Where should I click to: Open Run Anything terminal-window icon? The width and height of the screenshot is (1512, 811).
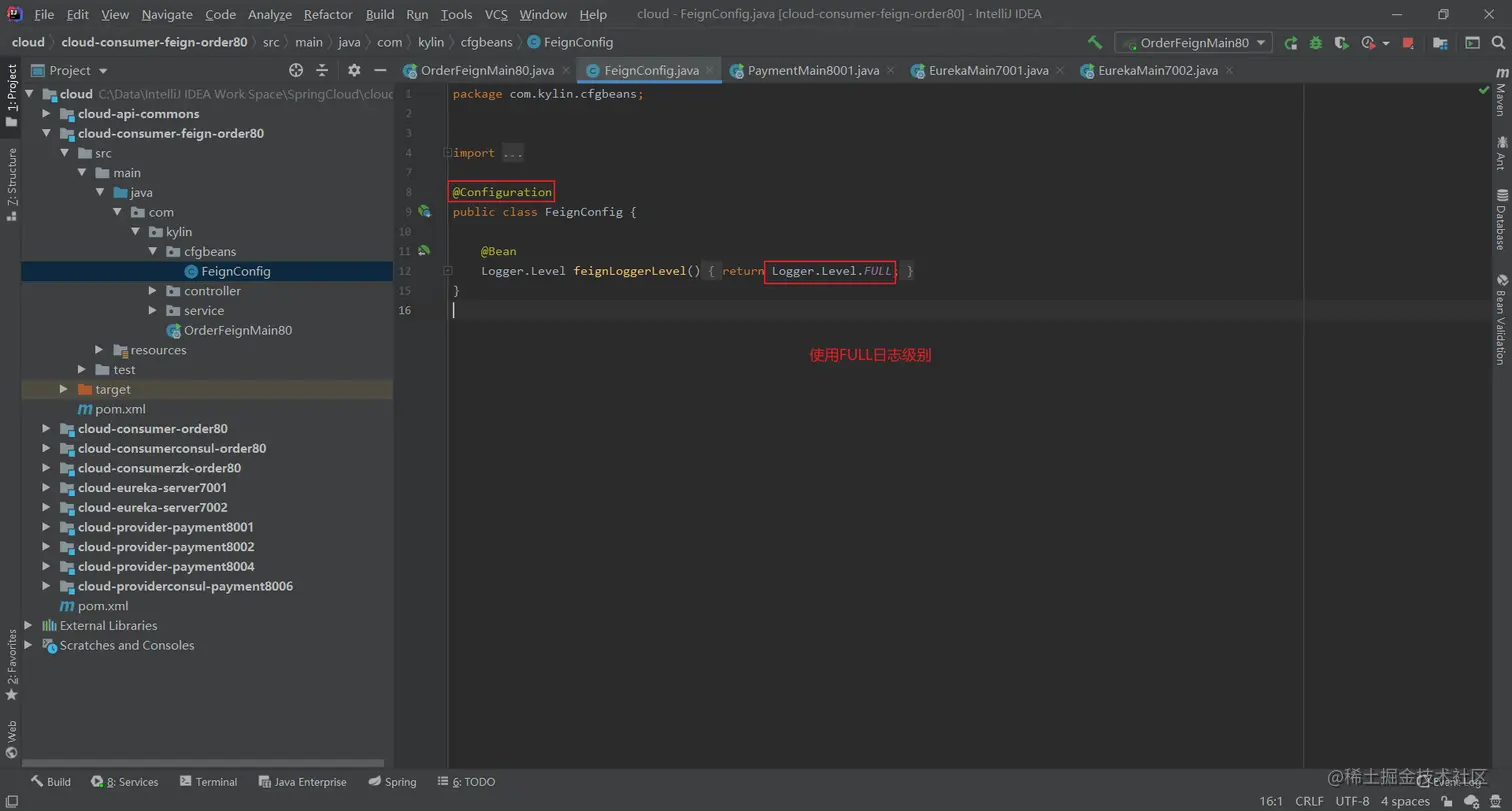pyautogui.click(x=1472, y=43)
